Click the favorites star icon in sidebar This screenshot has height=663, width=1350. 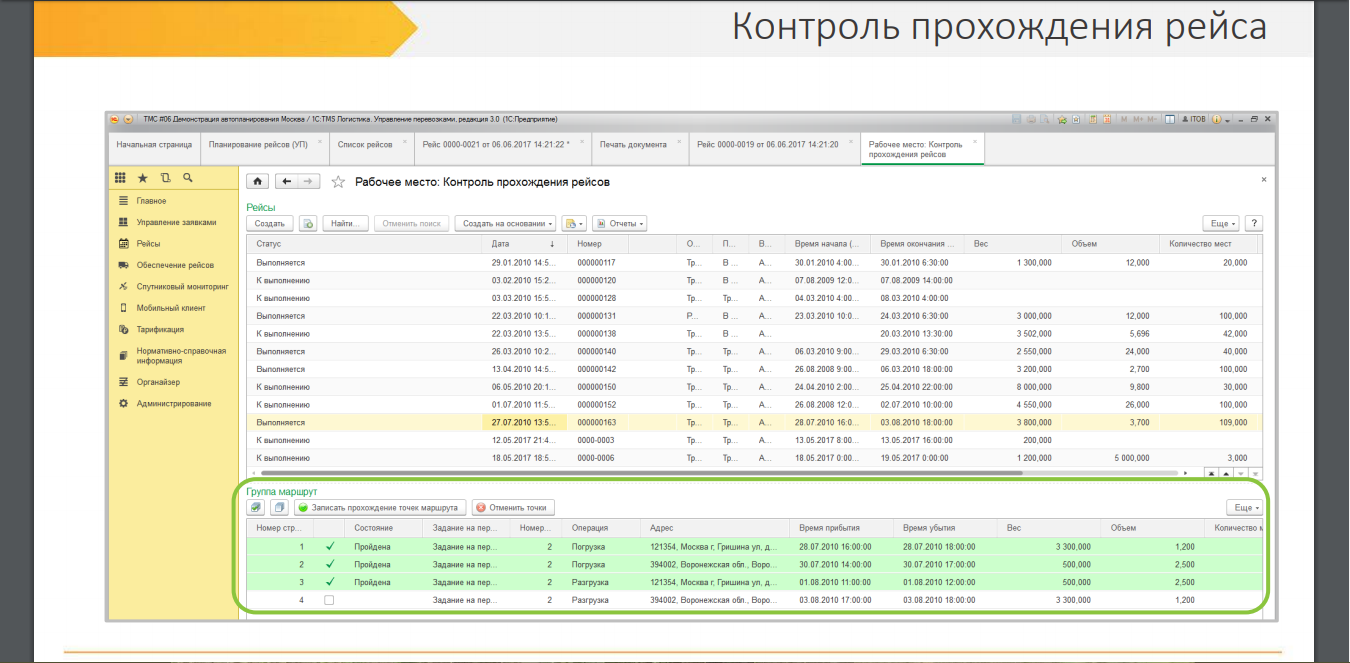click(142, 177)
